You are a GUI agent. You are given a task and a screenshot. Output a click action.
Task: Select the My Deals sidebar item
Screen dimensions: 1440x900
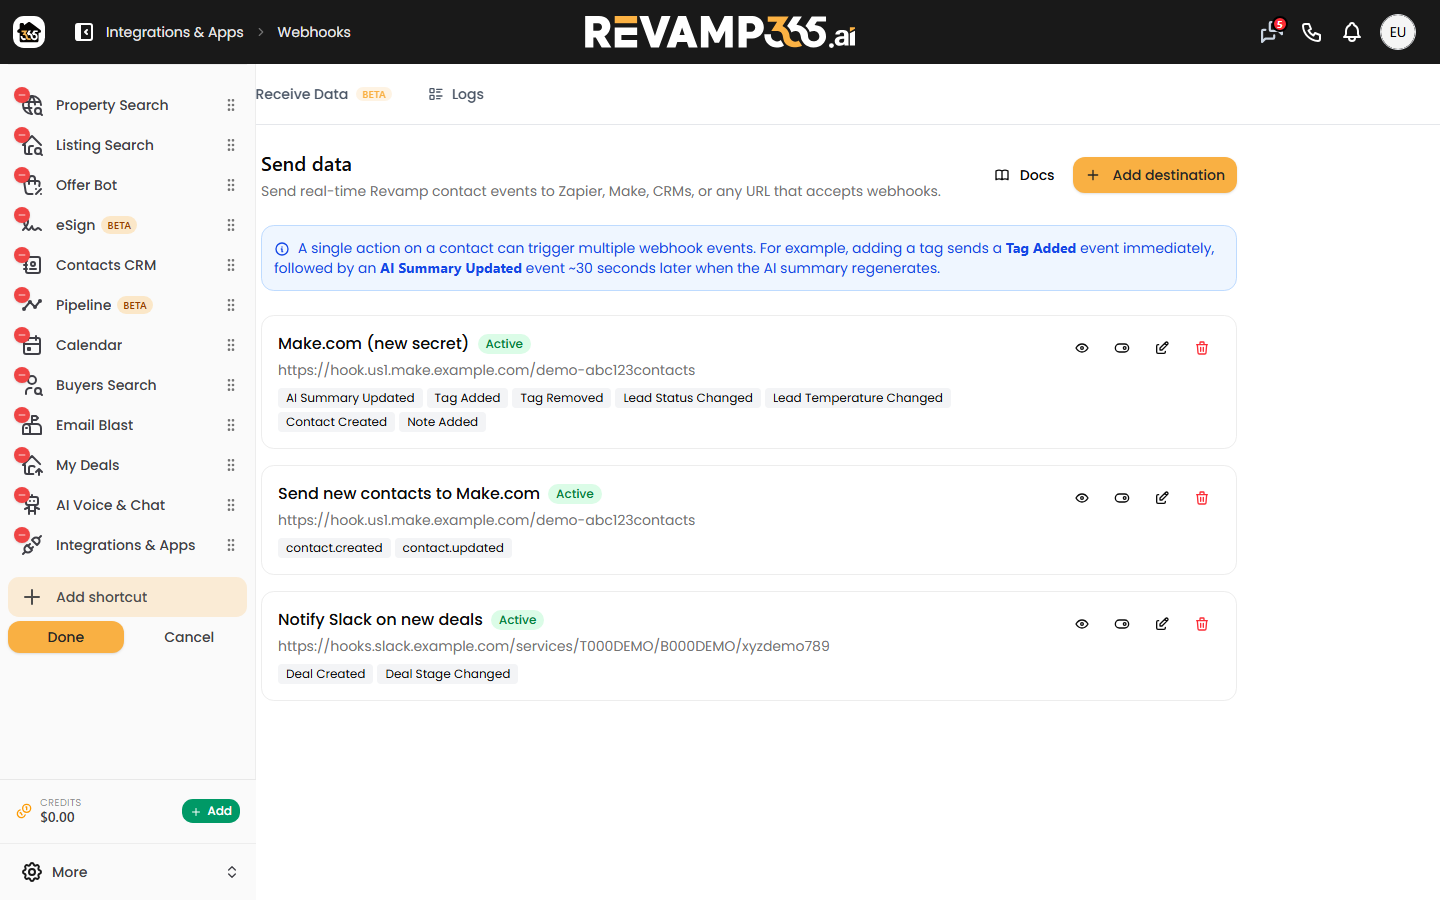(x=88, y=465)
